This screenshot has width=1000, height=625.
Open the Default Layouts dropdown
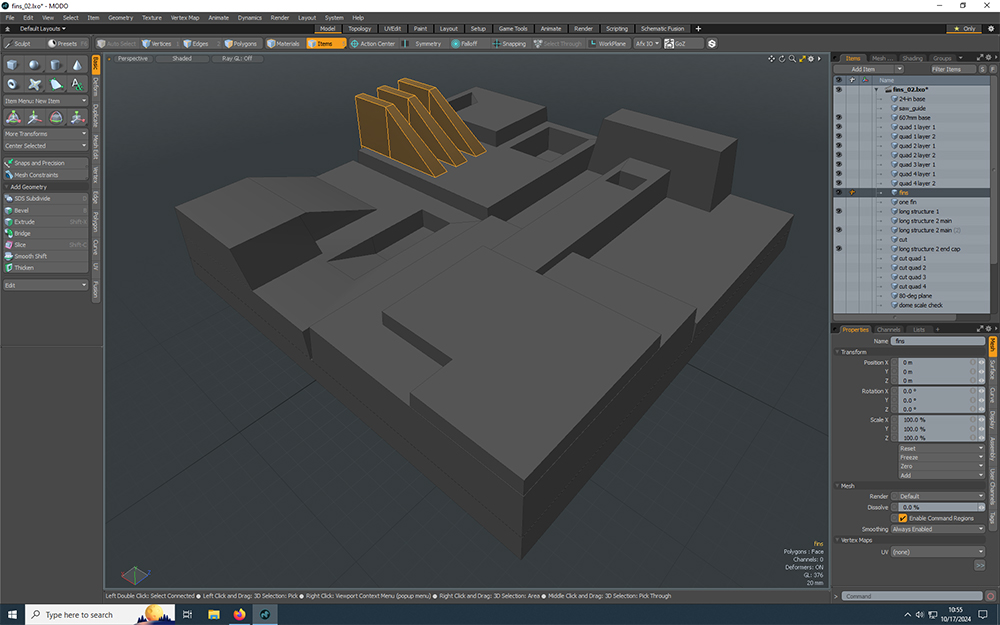[43, 29]
